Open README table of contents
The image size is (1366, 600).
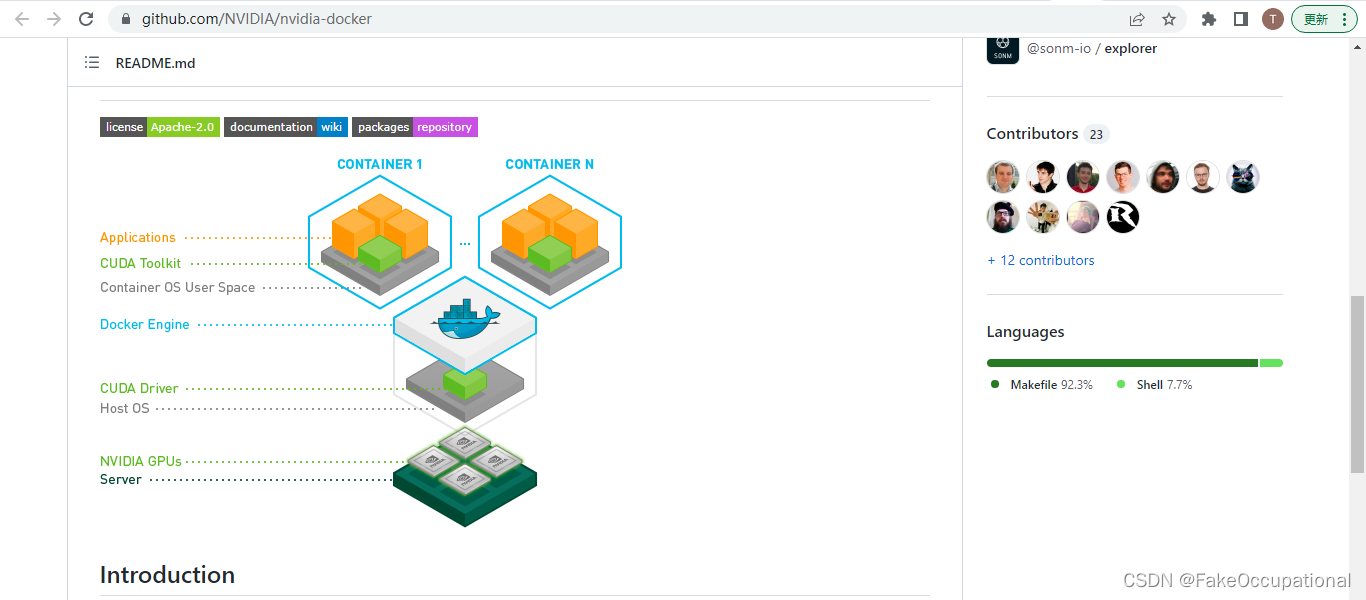coord(92,63)
